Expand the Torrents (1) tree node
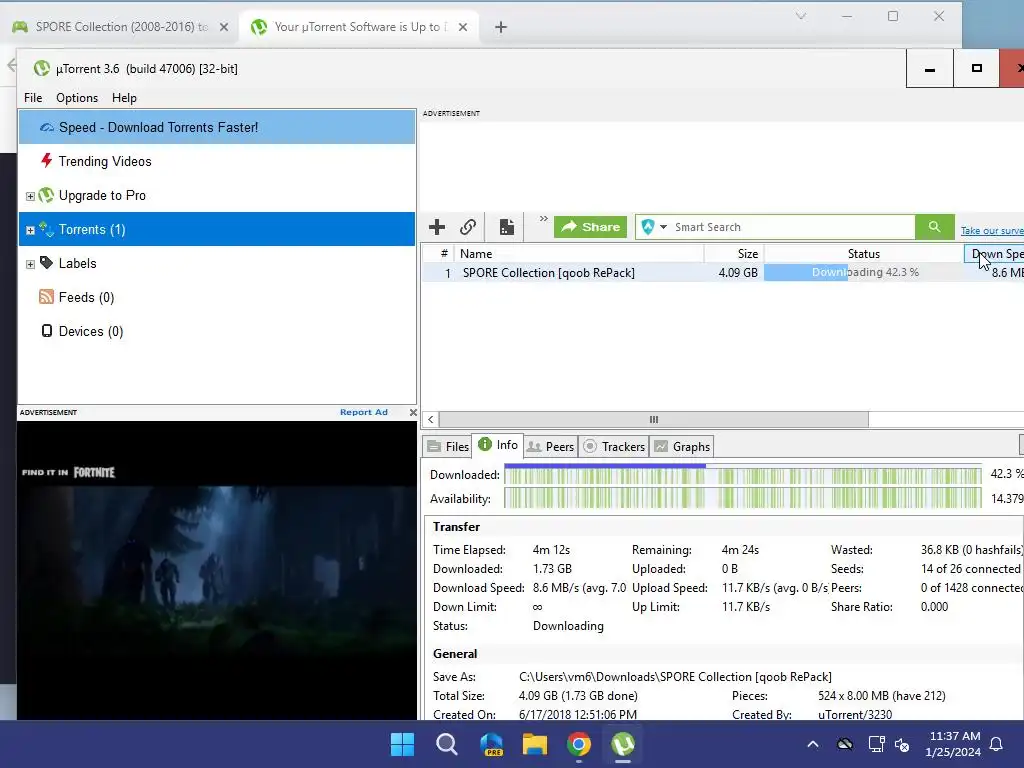1024x768 pixels. (30, 230)
